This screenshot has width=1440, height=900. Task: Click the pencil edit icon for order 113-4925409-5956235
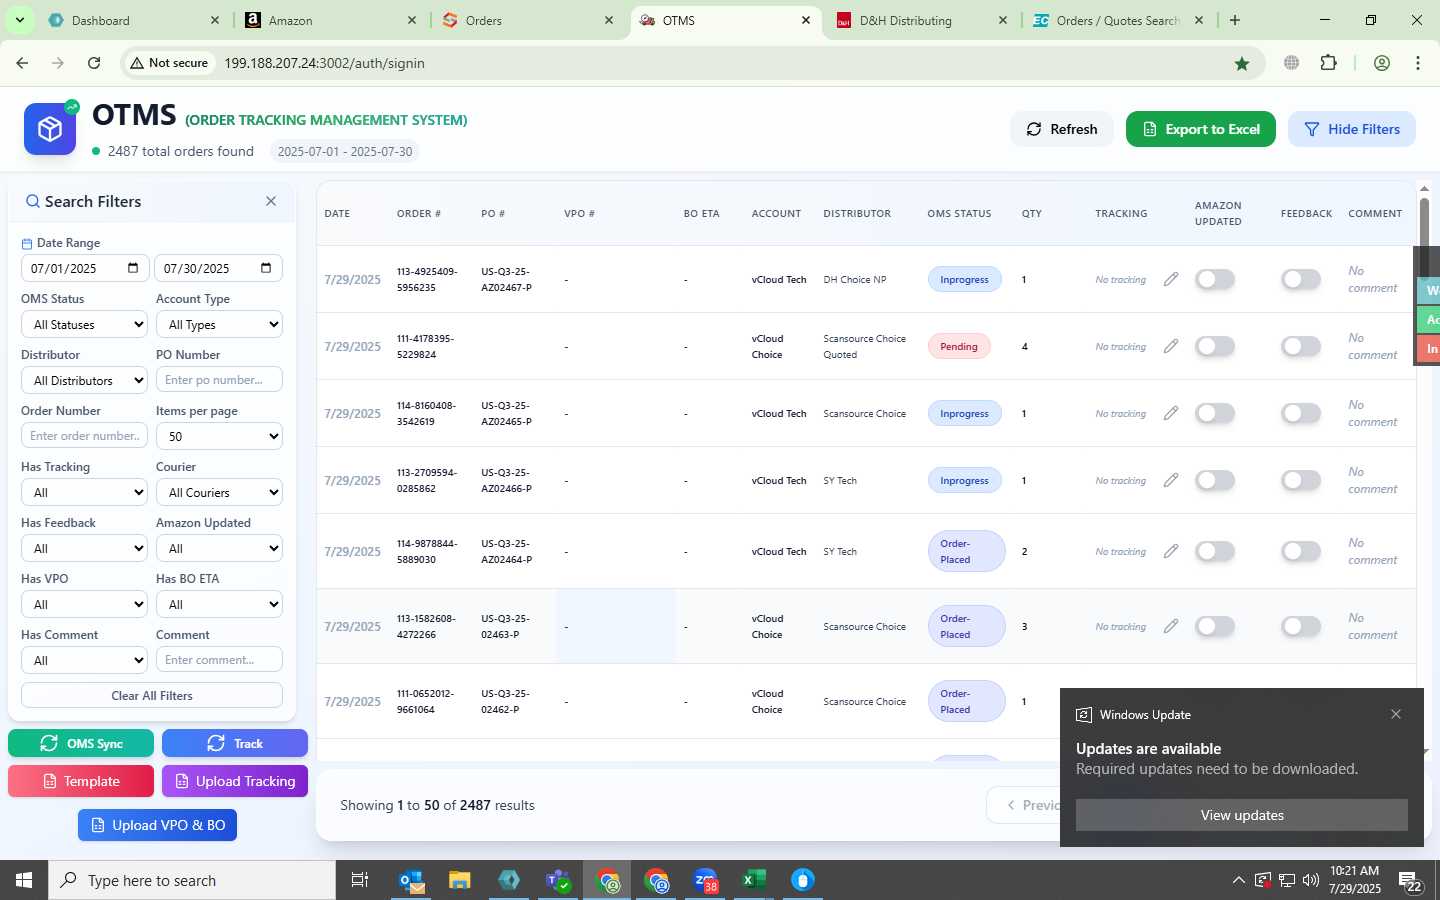pos(1171,279)
